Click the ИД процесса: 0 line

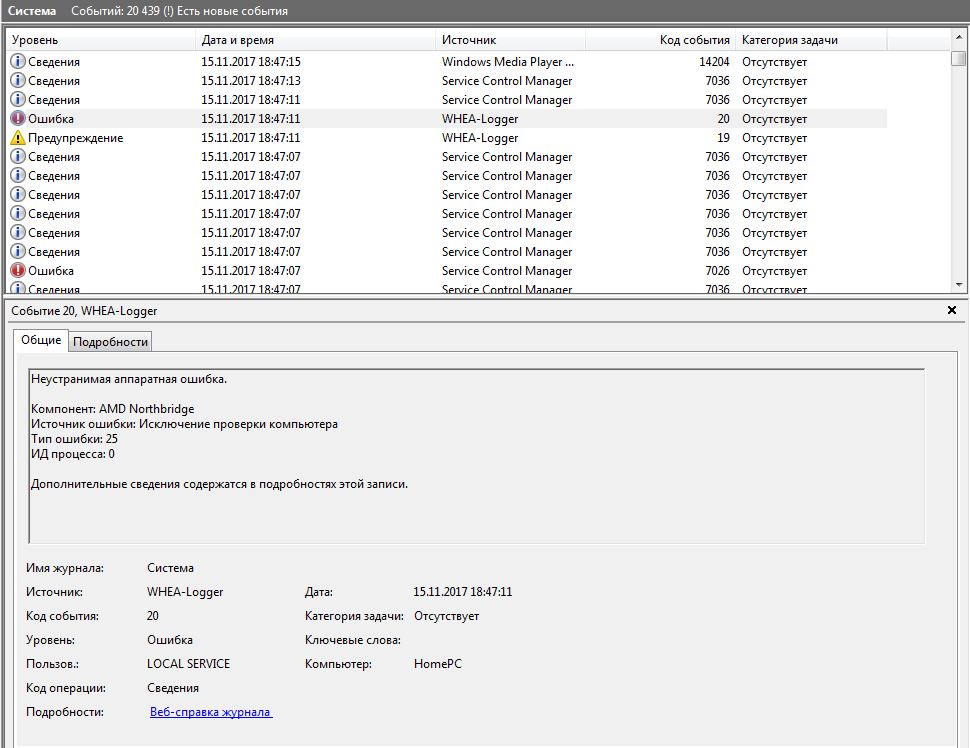[x=72, y=454]
